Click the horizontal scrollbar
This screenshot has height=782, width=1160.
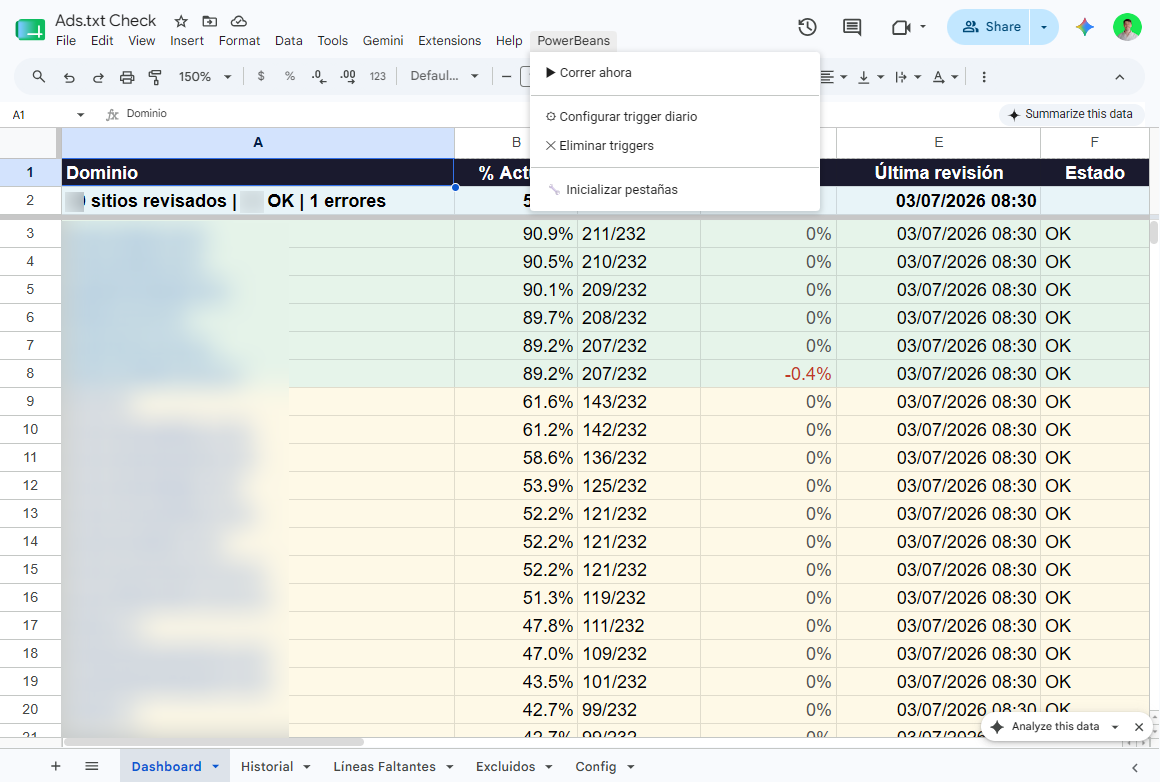point(215,741)
